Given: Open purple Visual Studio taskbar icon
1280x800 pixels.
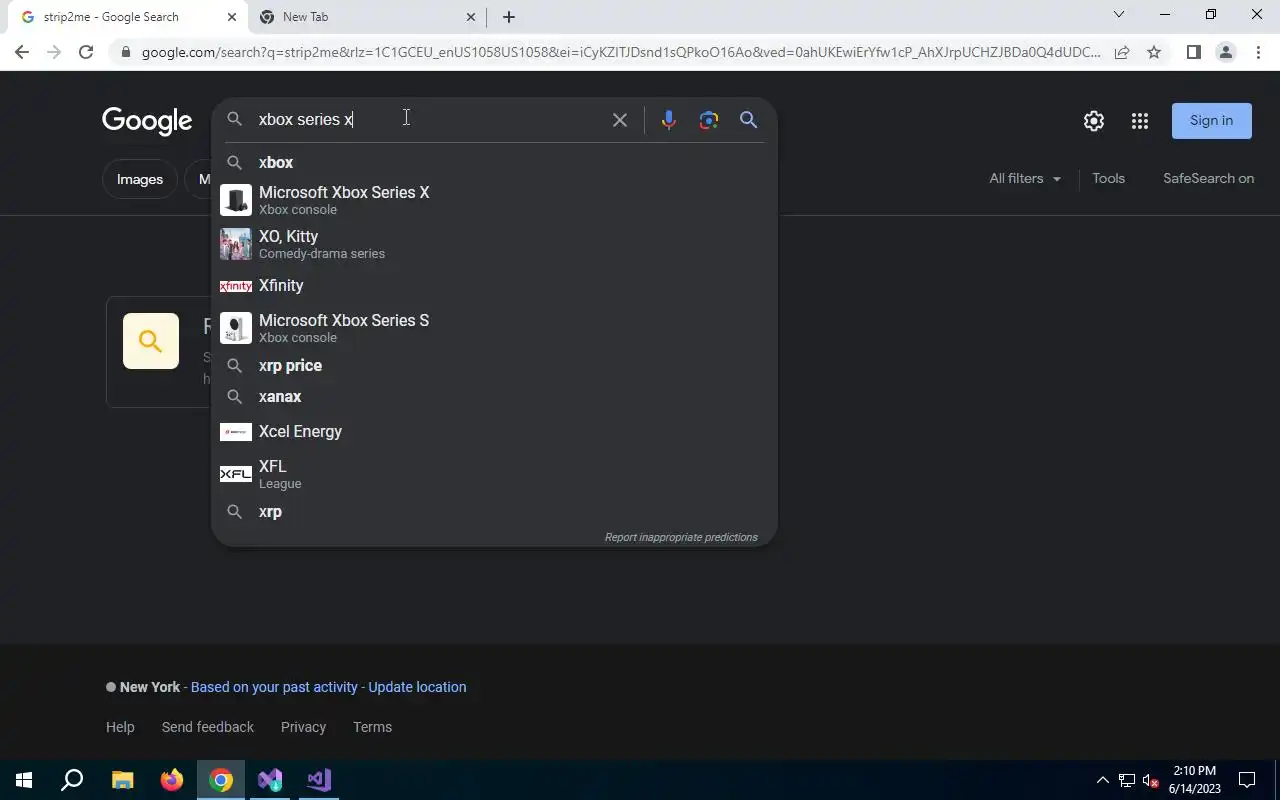Looking at the screenshot, I should [319, 780].
